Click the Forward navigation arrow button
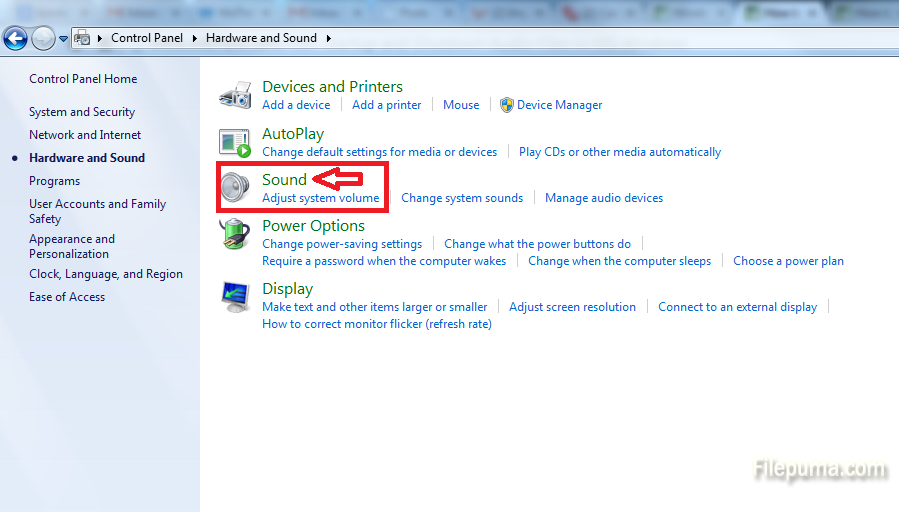This screenshot has width=899, height=512. pos(43,38)
